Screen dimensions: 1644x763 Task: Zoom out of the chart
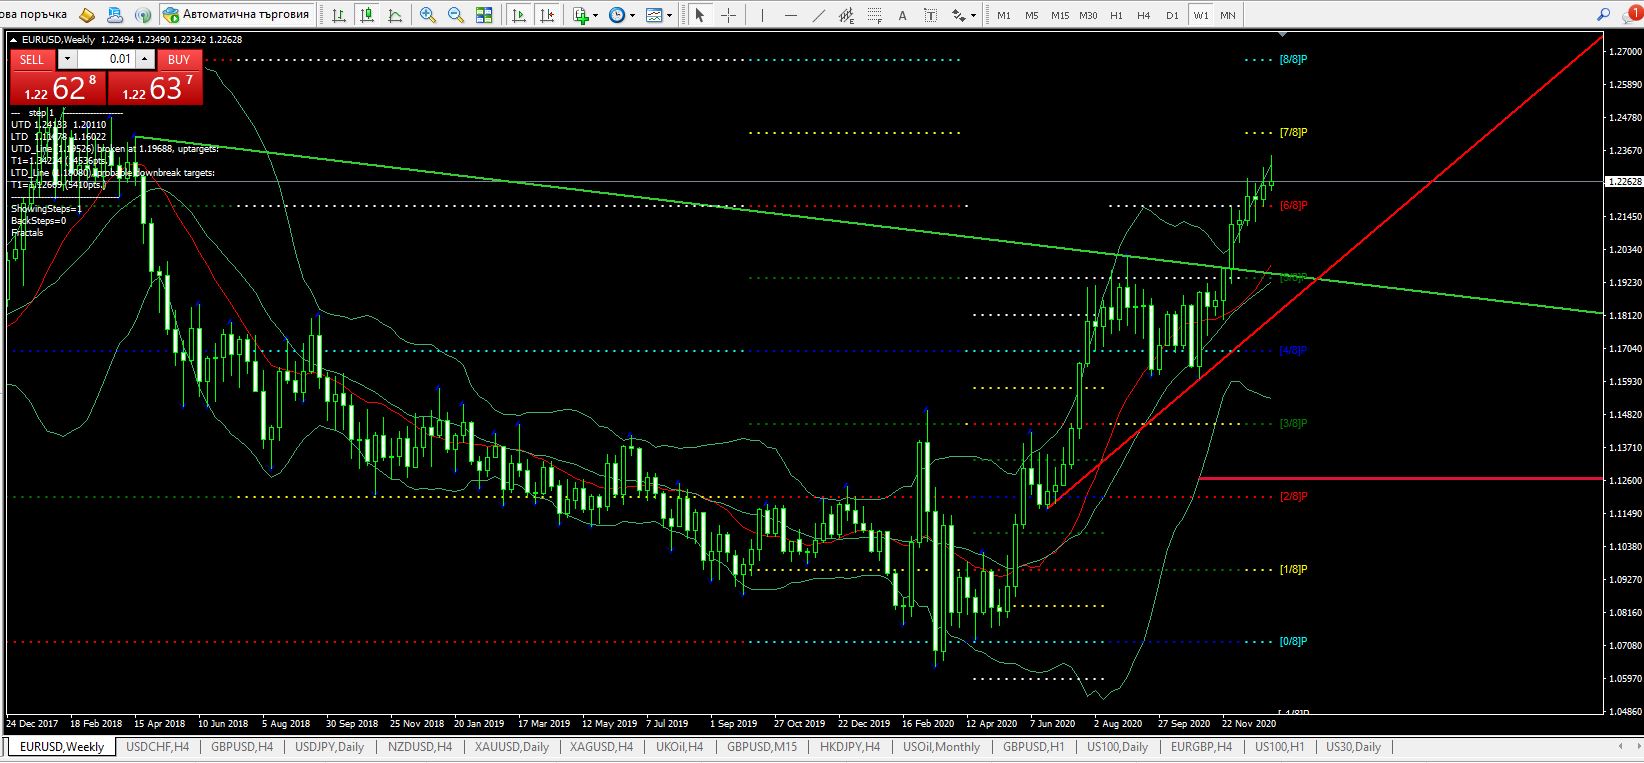coord(456,15)
